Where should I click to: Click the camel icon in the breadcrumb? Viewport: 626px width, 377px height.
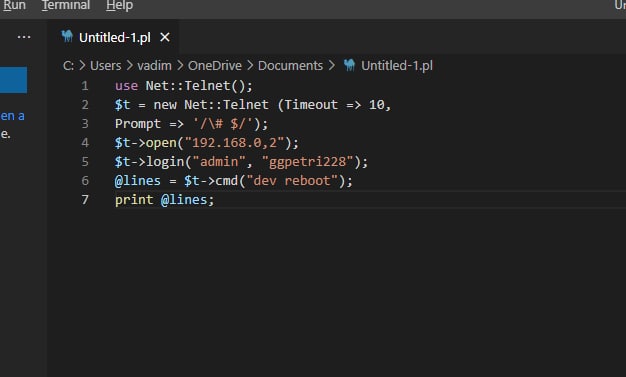tap(349, 65)
